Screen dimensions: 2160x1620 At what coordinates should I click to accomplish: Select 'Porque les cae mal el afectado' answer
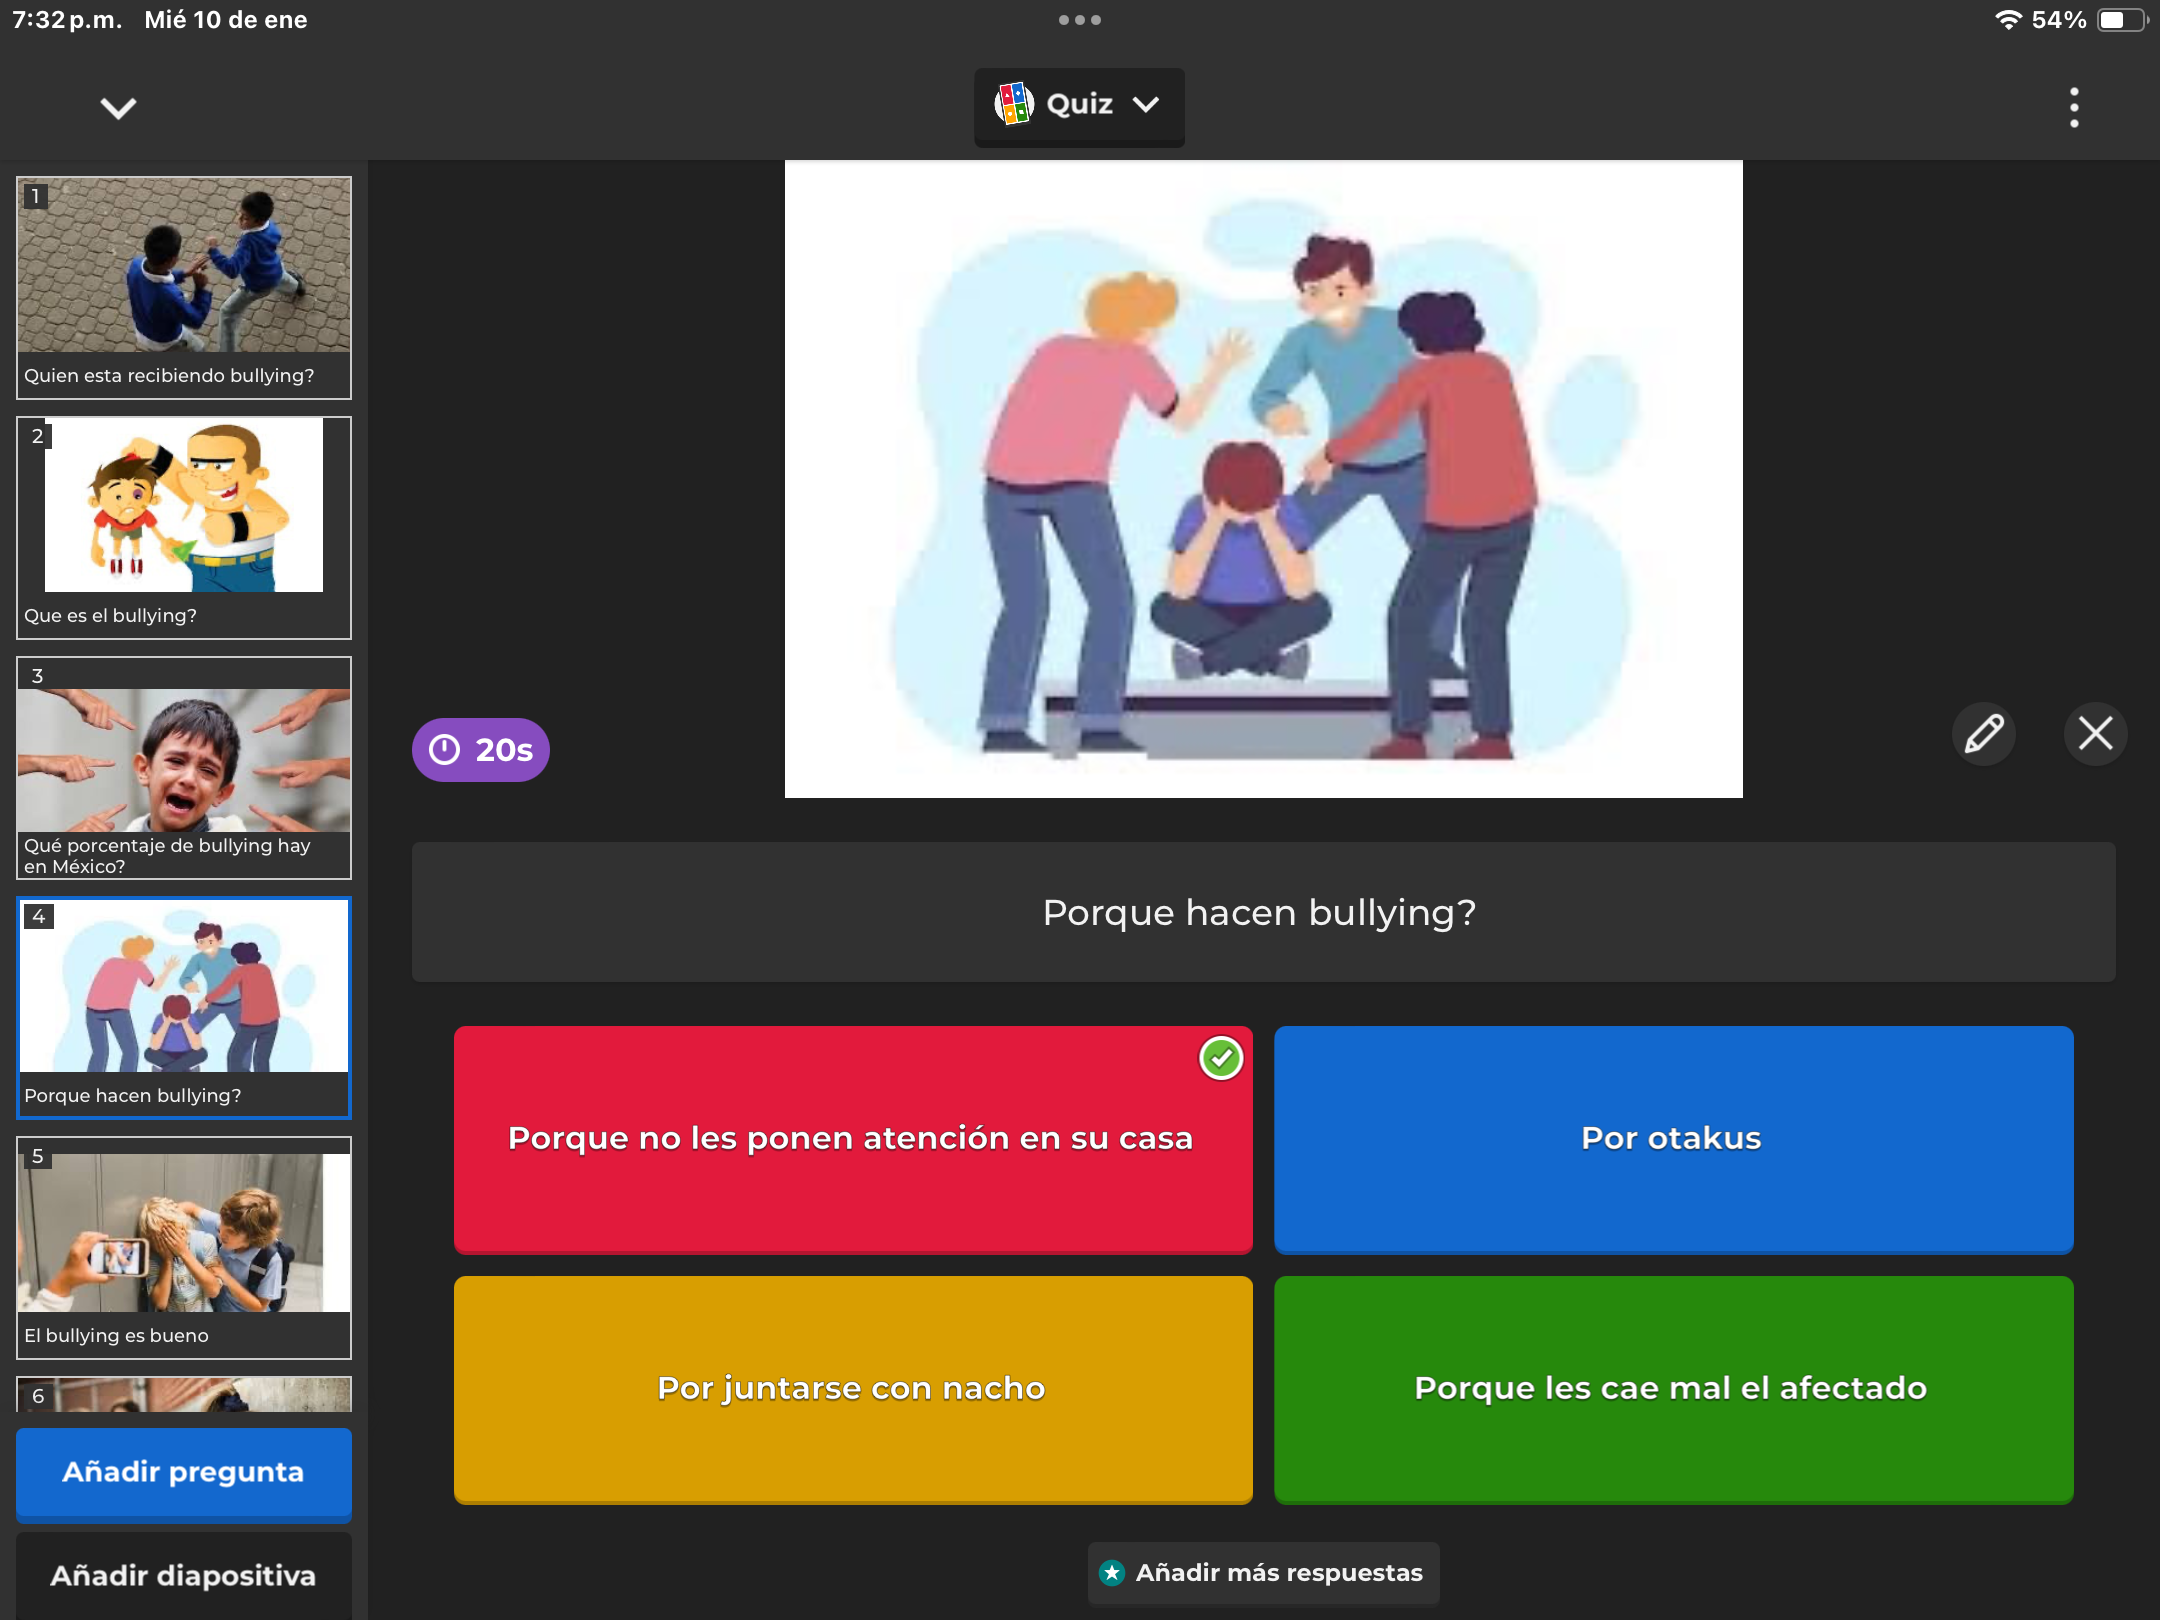(x=1672, y=1388)
